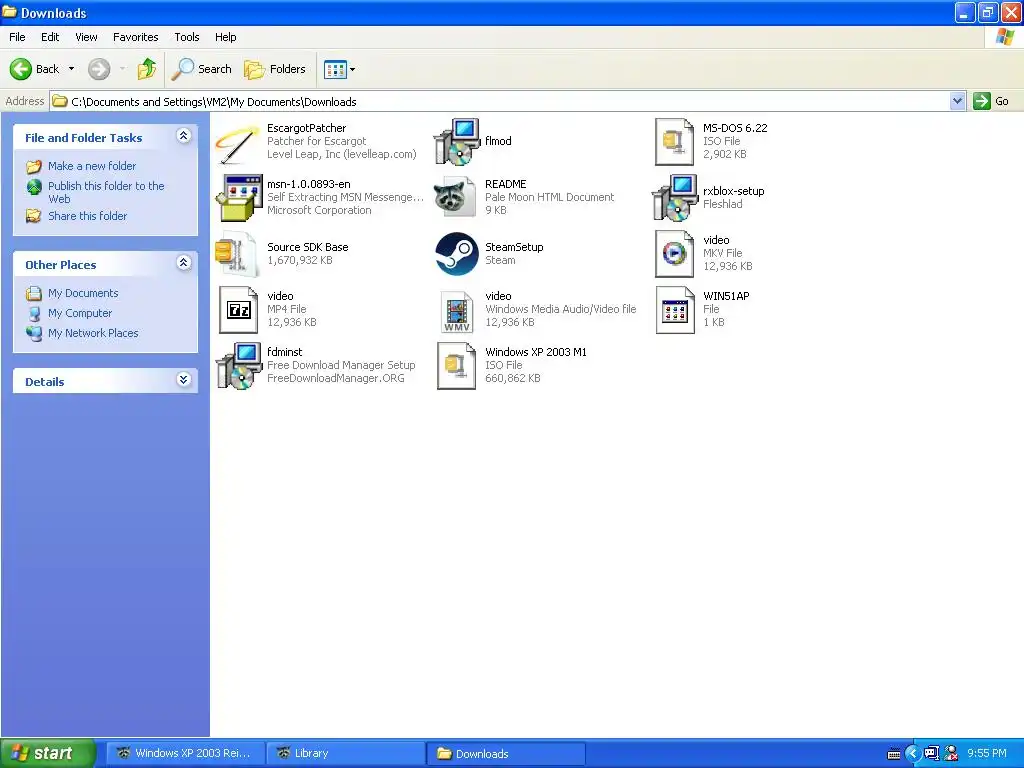Select the video MP4 7z icon
1024x768 pixels.
238,310
